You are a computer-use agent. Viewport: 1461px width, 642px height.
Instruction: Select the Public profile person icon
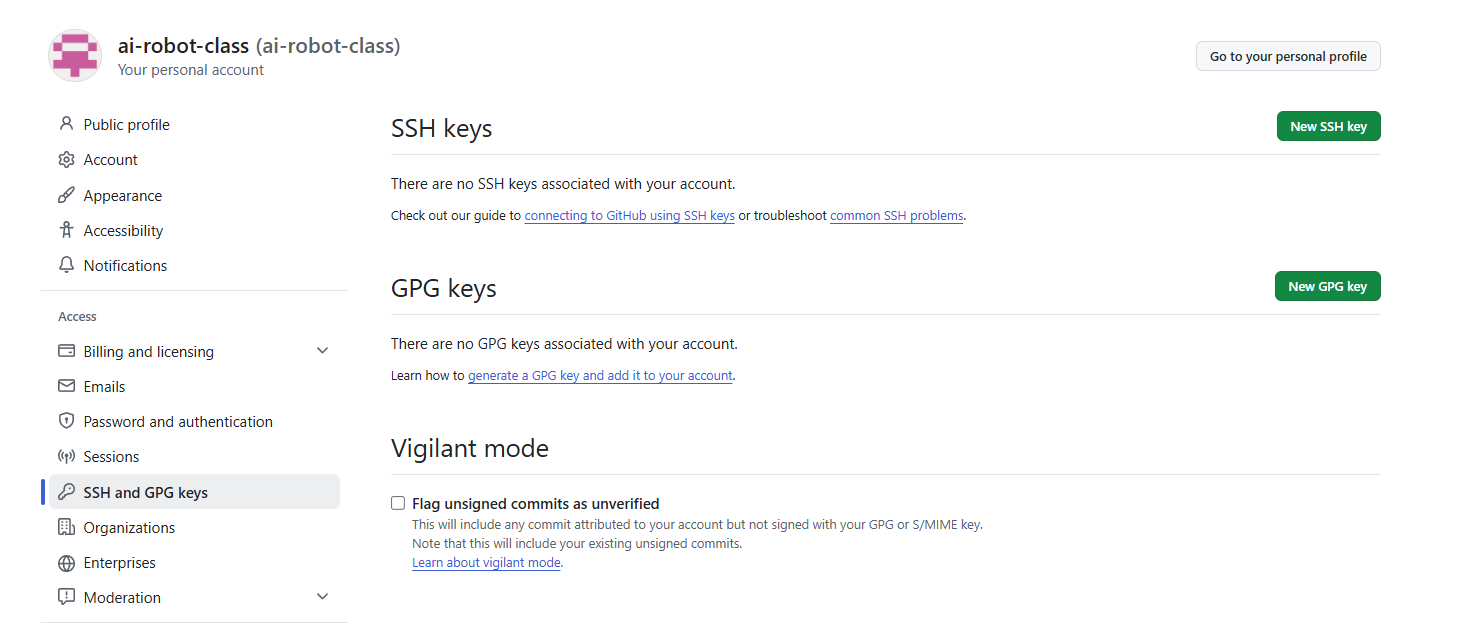point(66,123)
